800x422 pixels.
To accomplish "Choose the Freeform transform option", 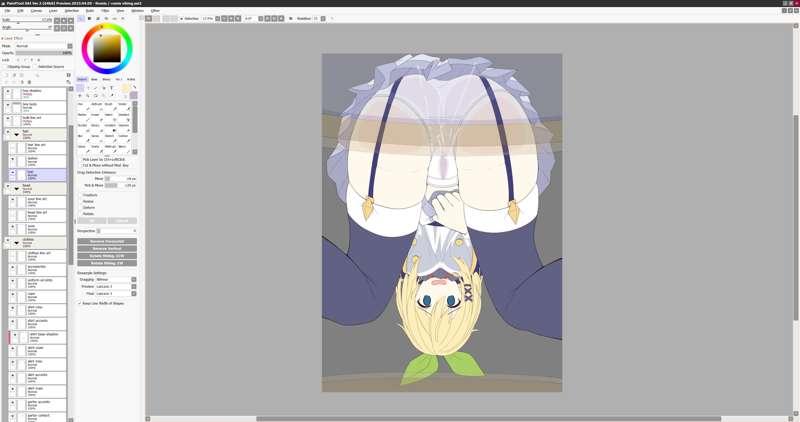I will [90, 195].
